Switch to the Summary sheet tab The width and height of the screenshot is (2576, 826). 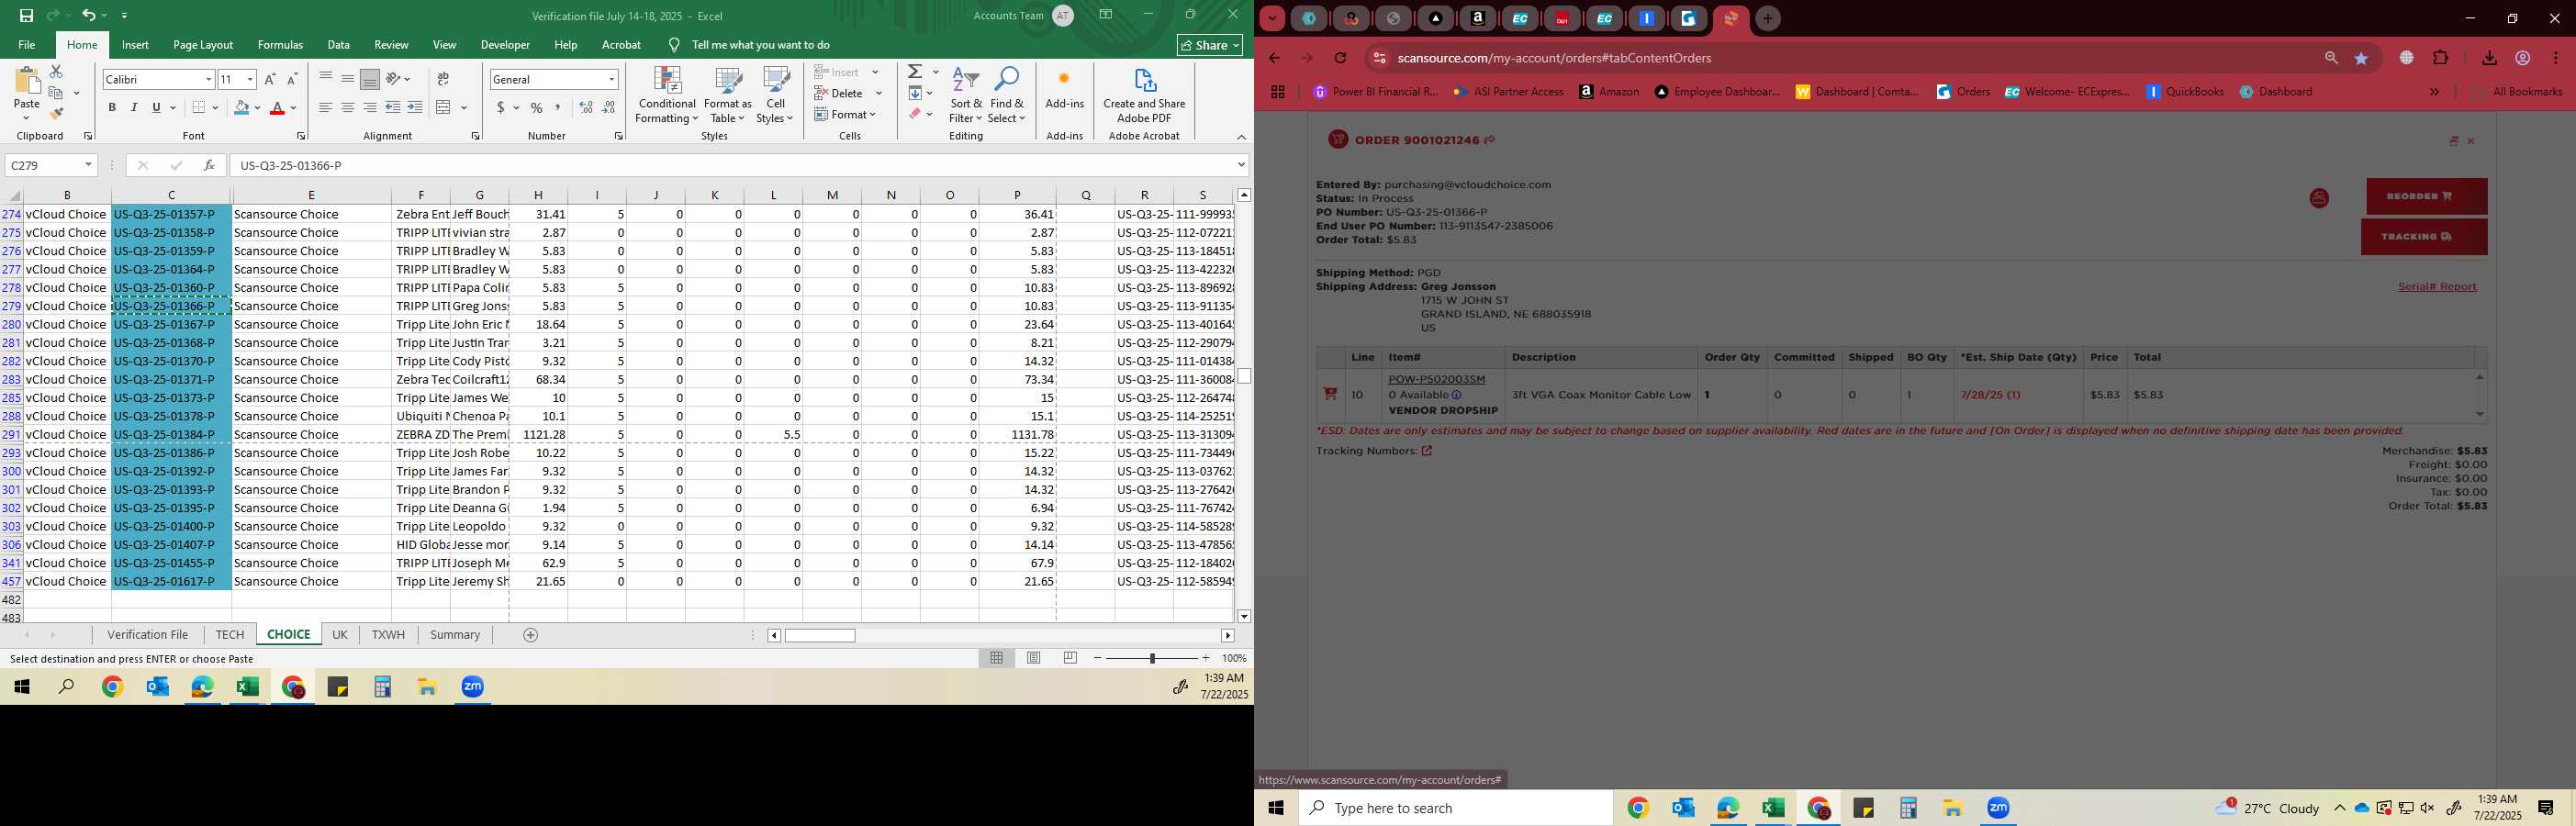tap(455, 635)
